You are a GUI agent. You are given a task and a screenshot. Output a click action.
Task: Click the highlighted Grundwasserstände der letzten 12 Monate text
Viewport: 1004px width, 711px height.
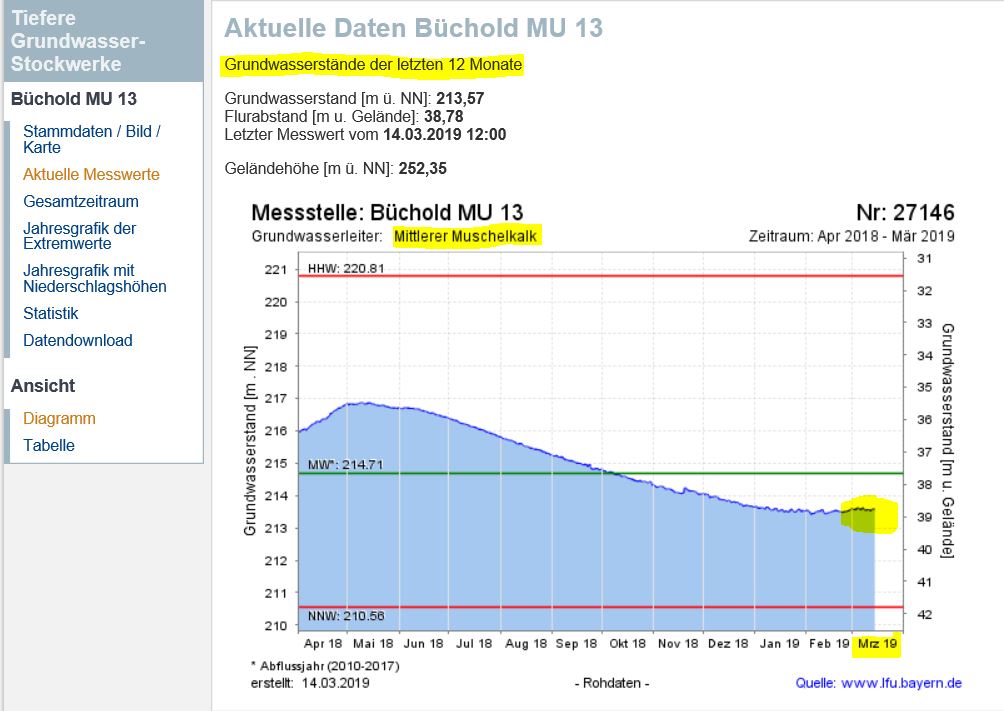tap(373, 65)
